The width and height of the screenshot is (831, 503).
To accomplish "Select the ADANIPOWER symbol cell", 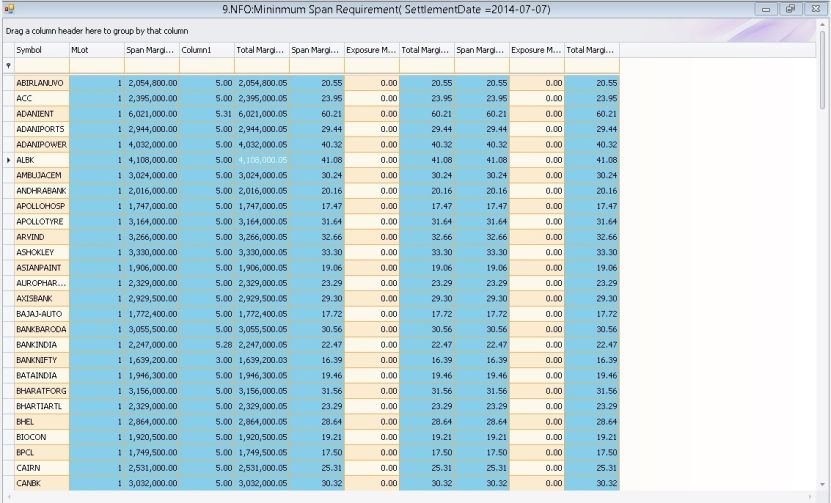I will click(x=41, y=144).
